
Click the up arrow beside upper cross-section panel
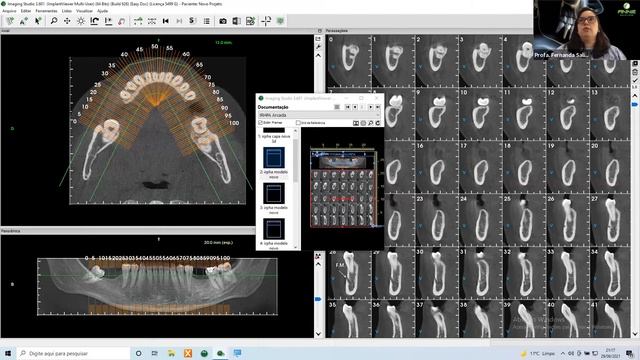click(318, 56)
